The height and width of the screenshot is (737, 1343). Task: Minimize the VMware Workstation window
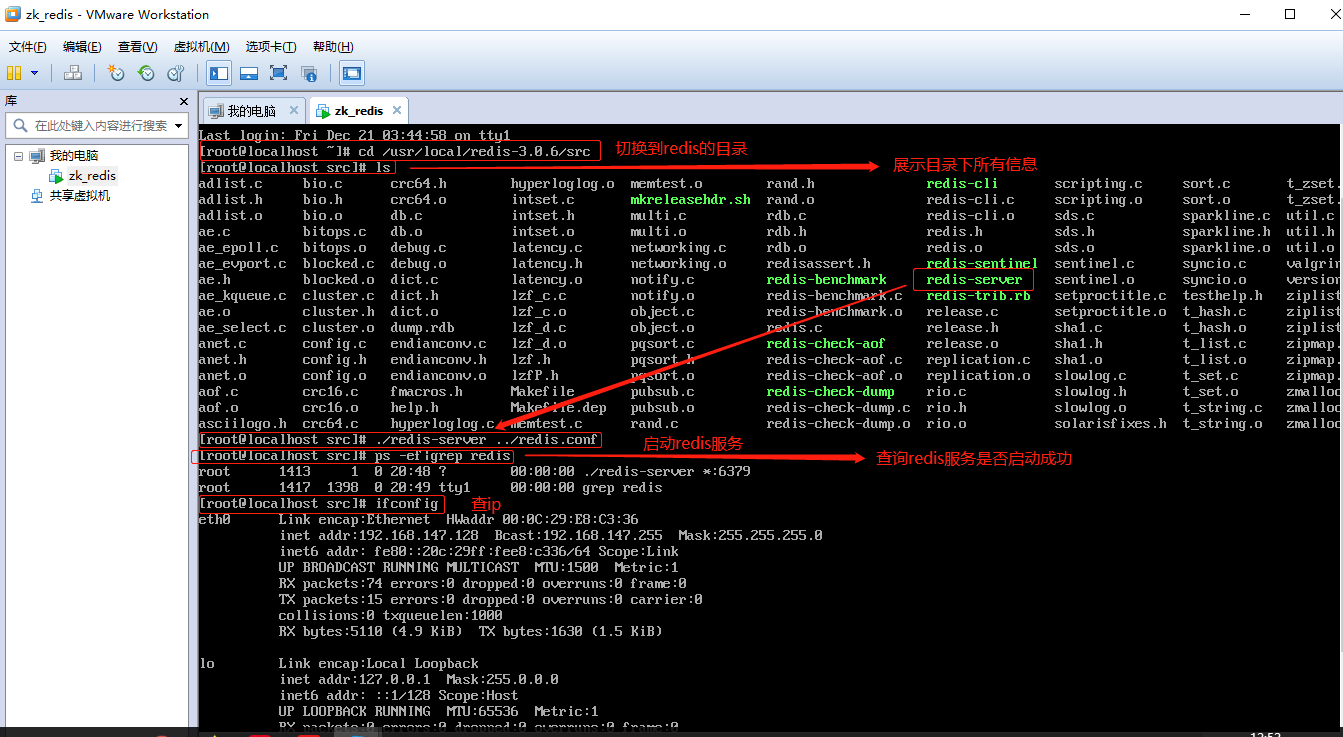coord(1244,15)
